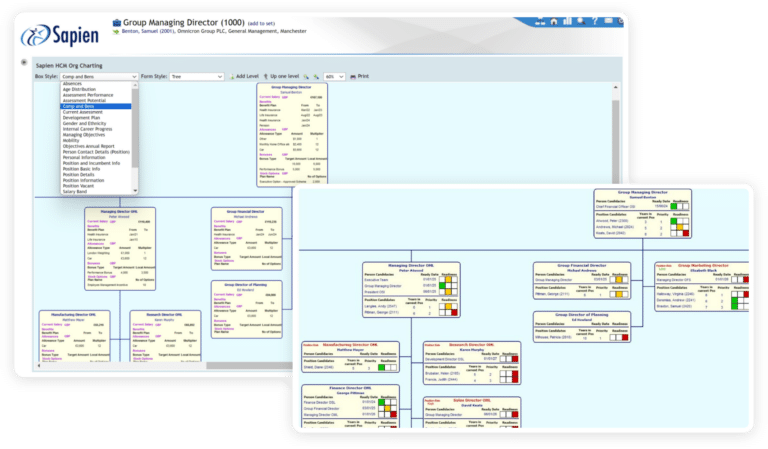Open the Form Style Tree dropdown
The height and width of the screenshot is (449, 768).
tap(196, 76)
